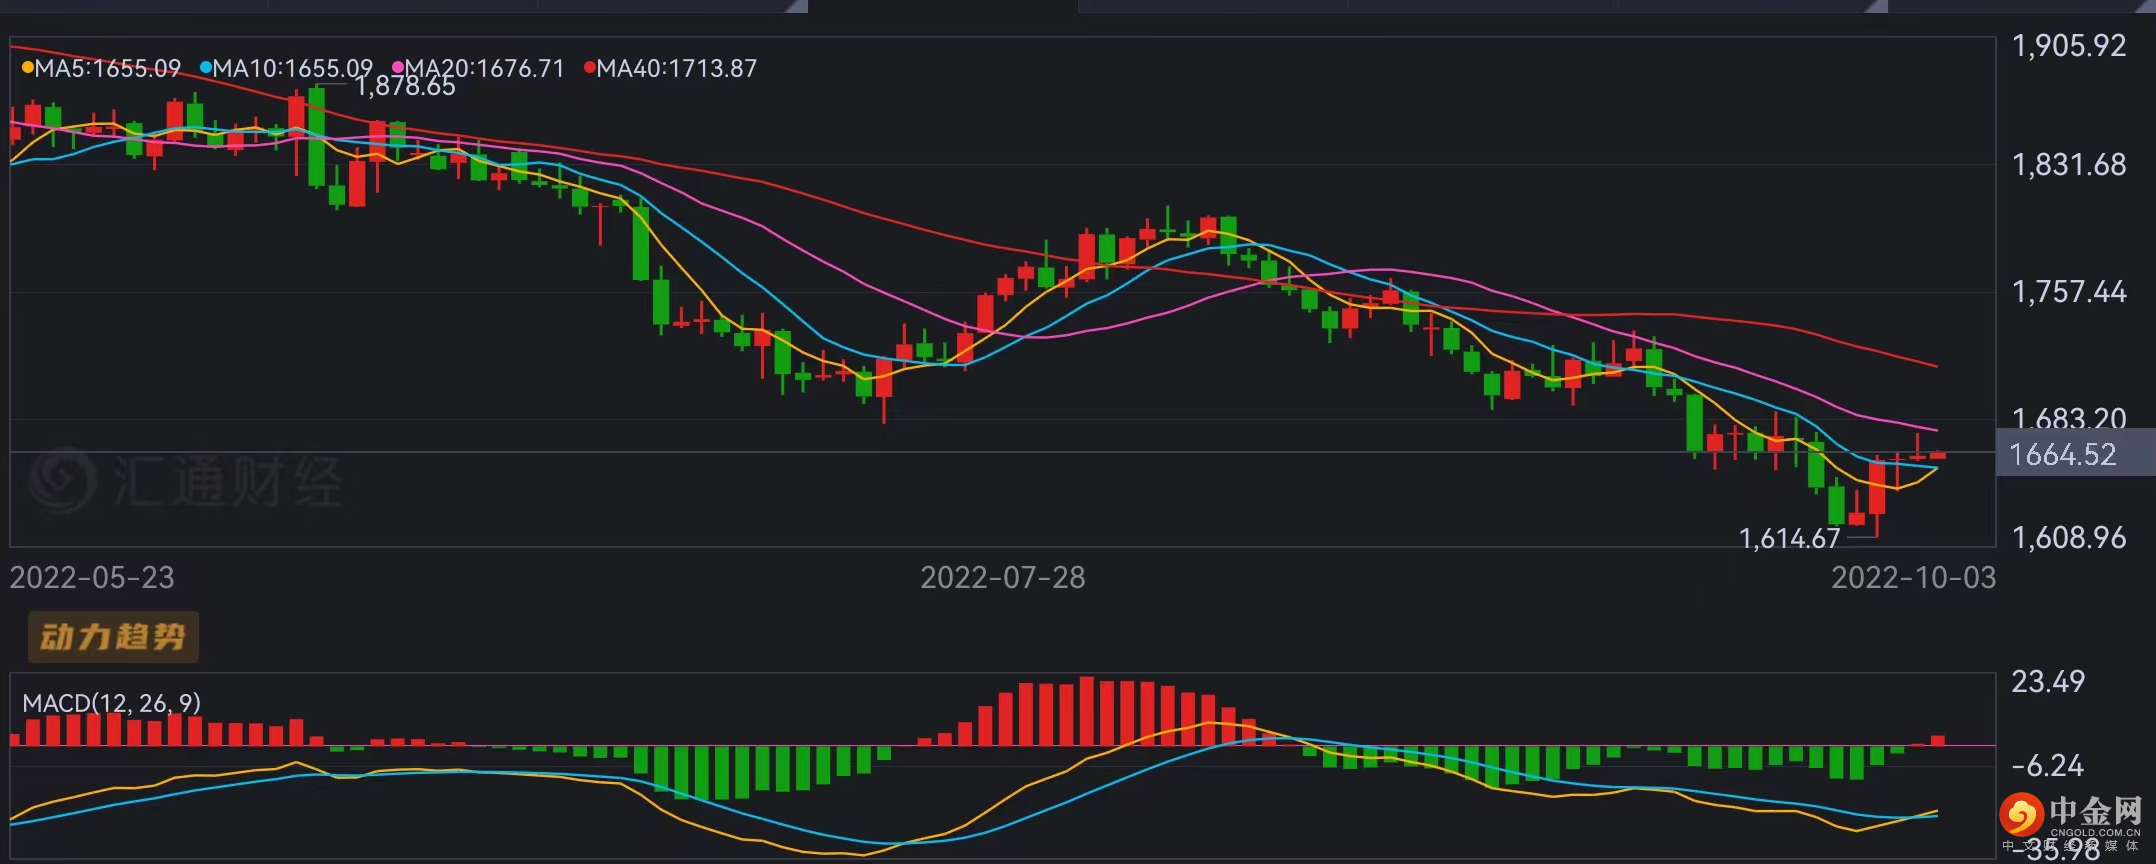
Task: Click the MA10:1655.09 legend label
Action: click(x=292, y=68)
